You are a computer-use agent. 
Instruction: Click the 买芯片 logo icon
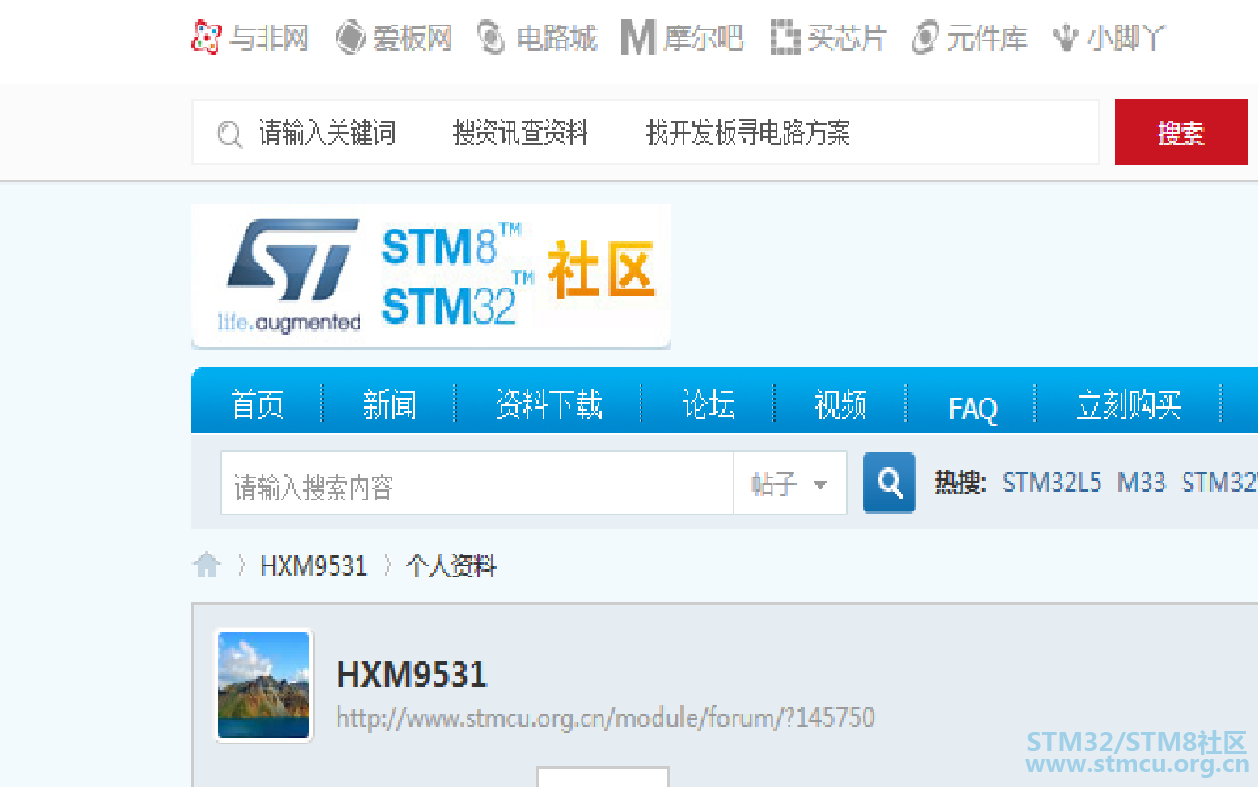(786, 38)
